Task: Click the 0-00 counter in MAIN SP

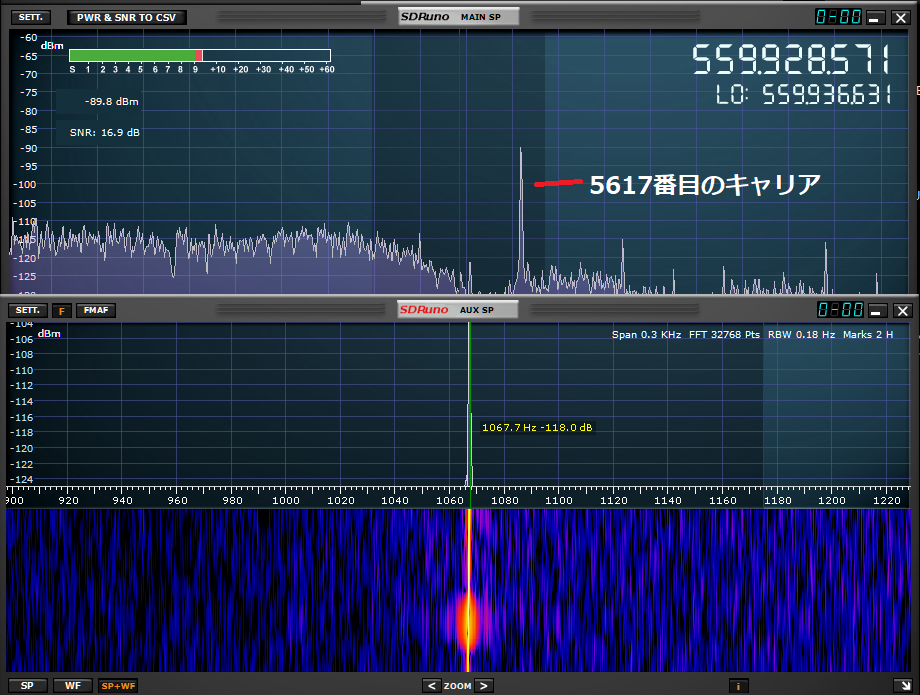Action: click(x=838, y=17)
